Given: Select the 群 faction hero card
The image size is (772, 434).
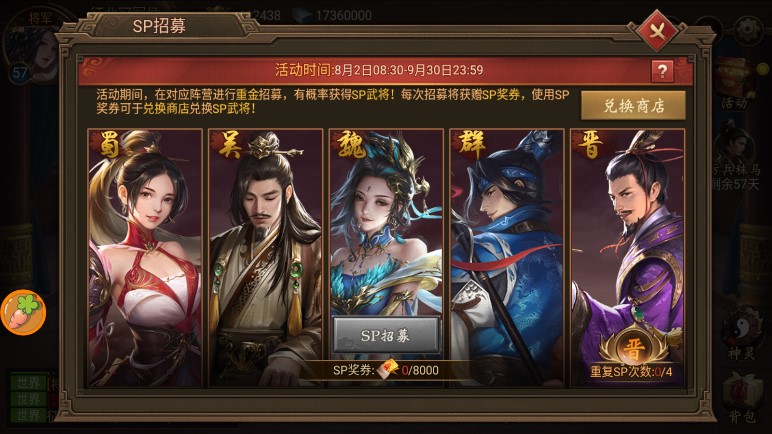Looking at the screenshot, I should click(x=507, y=258).
